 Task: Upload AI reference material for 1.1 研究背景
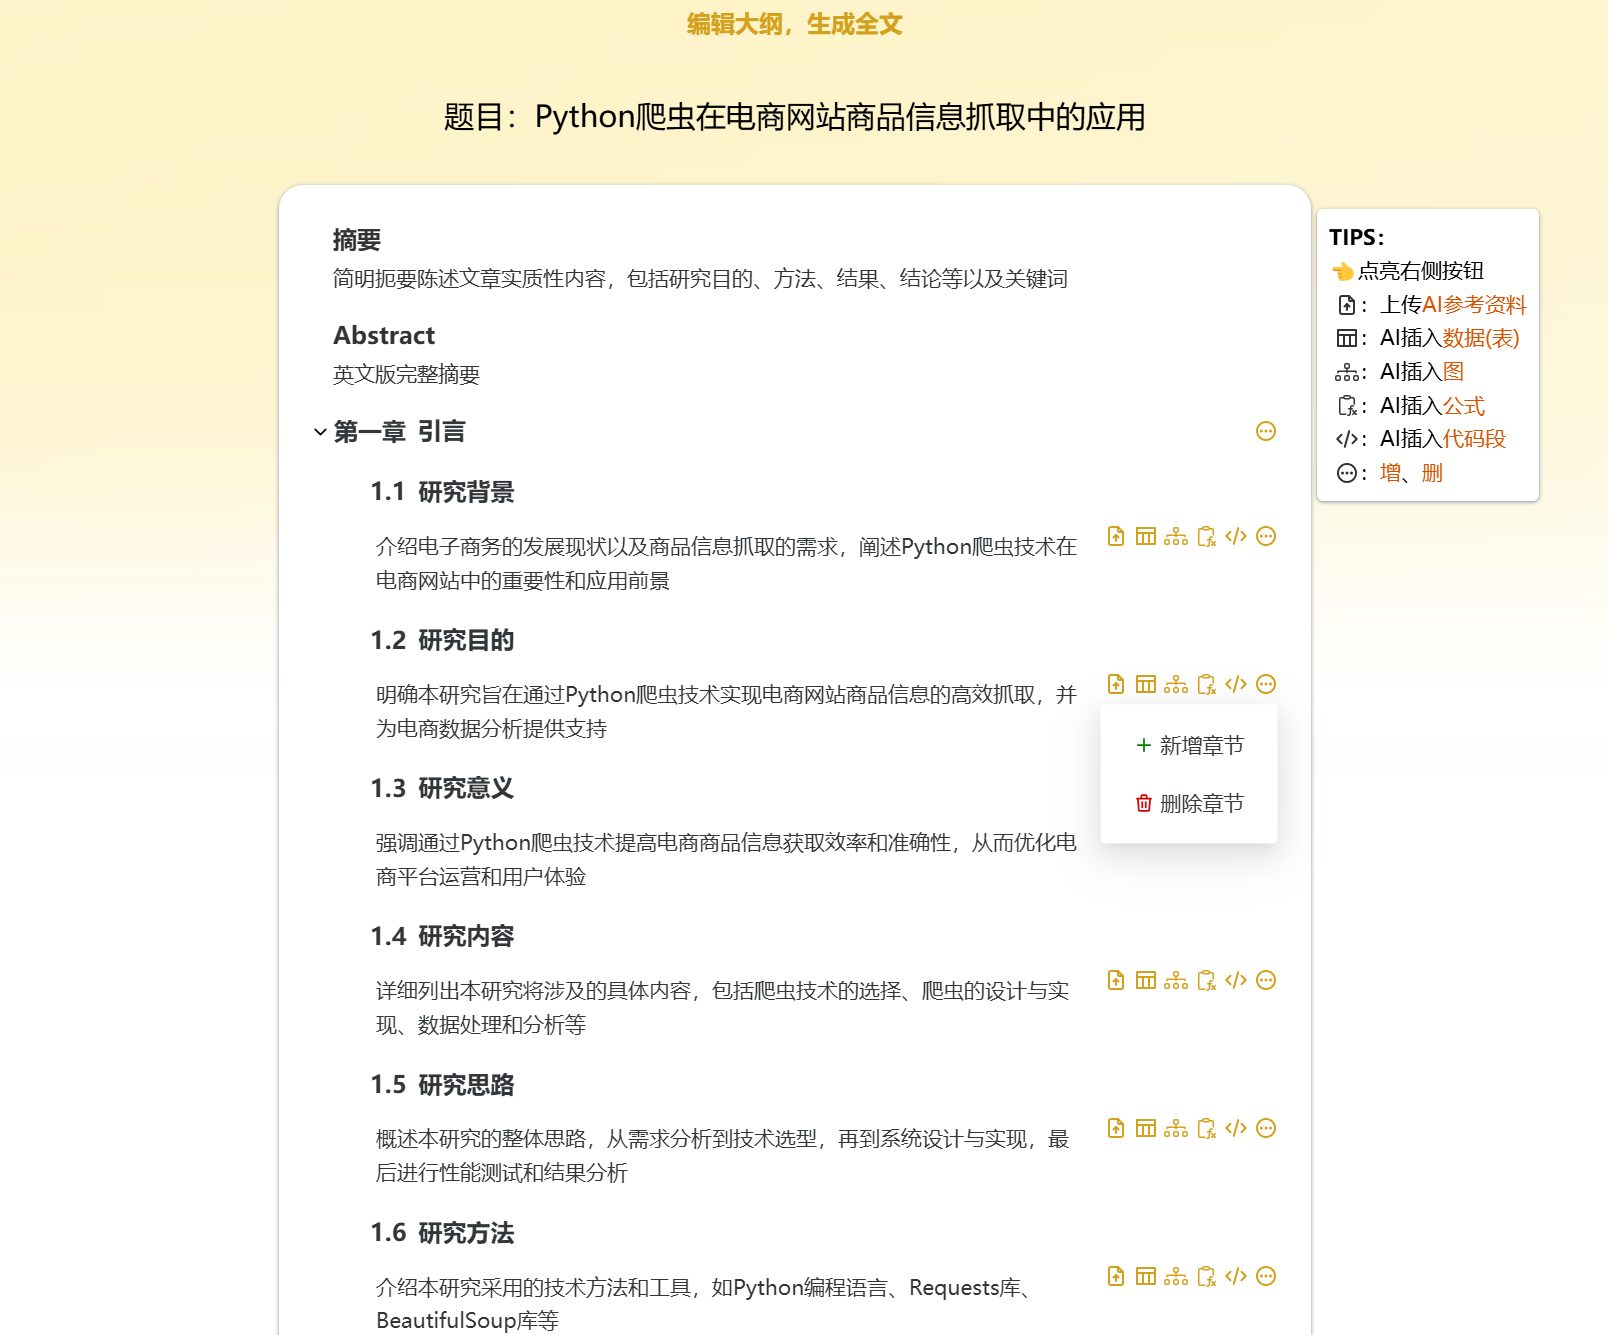[1115, 536]
